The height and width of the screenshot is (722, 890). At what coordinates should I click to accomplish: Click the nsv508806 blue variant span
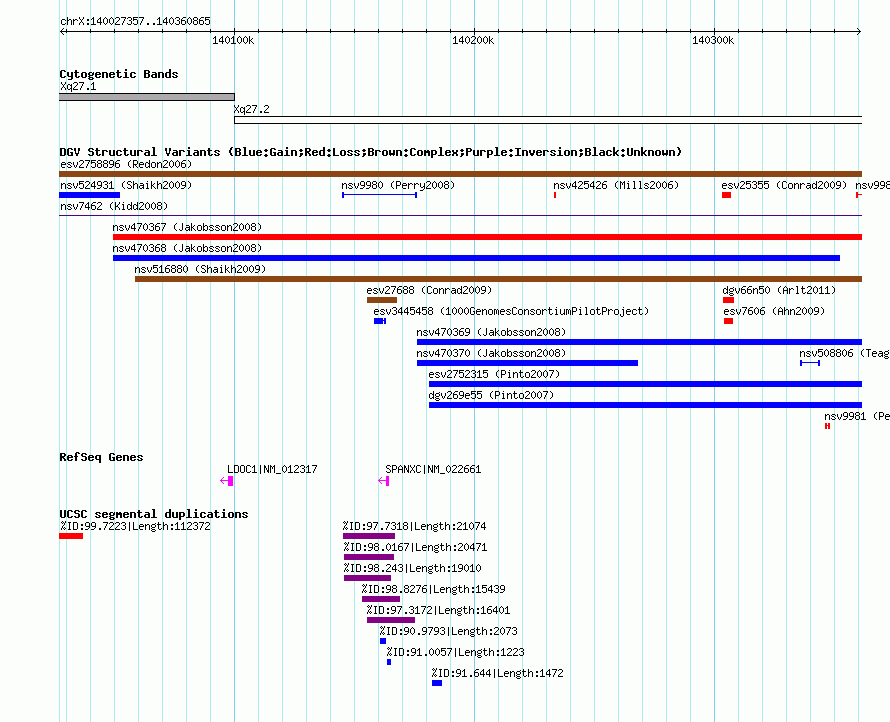click(810, 363)
